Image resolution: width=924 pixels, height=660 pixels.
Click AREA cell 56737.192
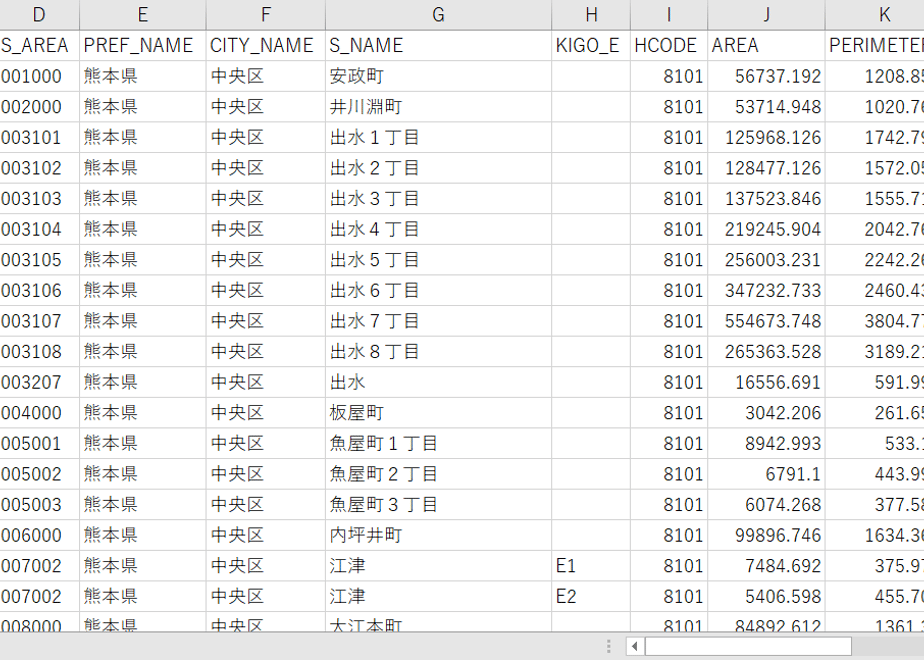(766, 76)
